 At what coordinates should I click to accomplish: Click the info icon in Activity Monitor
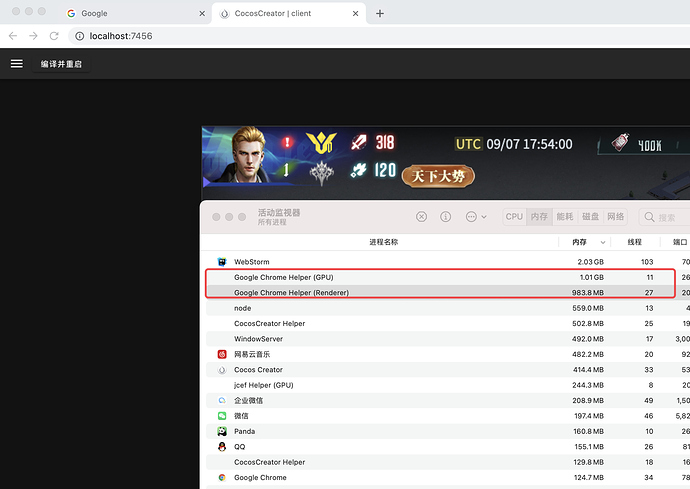click(x=446, y=217)
